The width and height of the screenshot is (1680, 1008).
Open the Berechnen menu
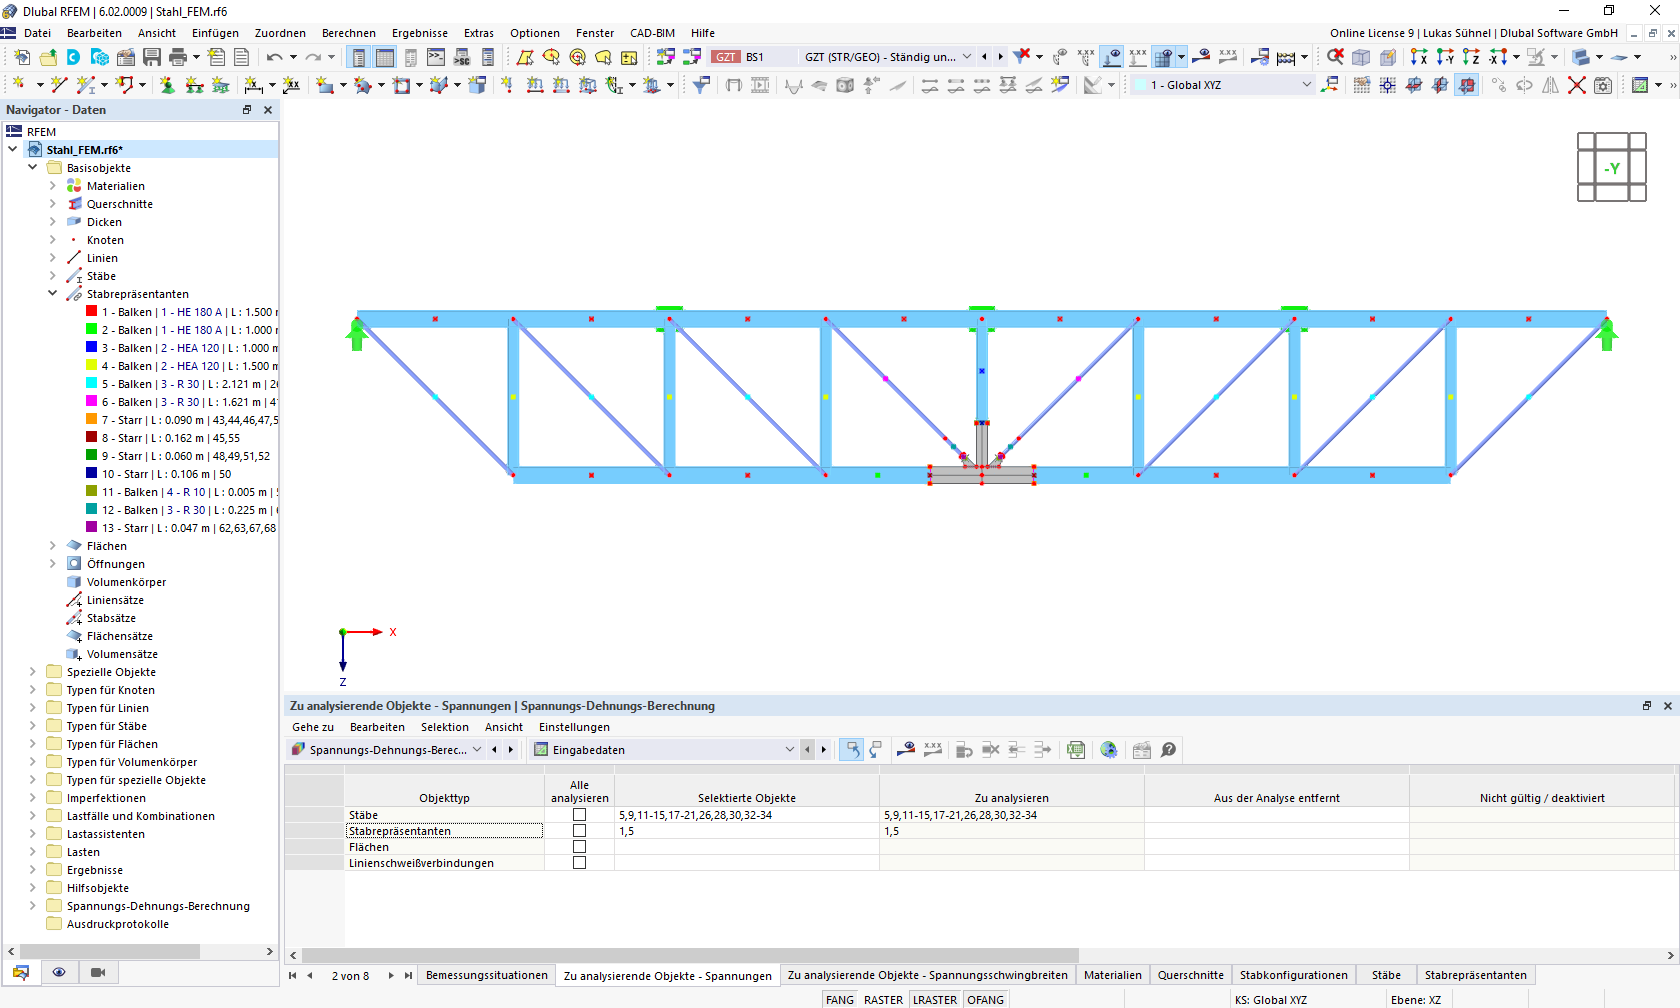click(349, 33)
